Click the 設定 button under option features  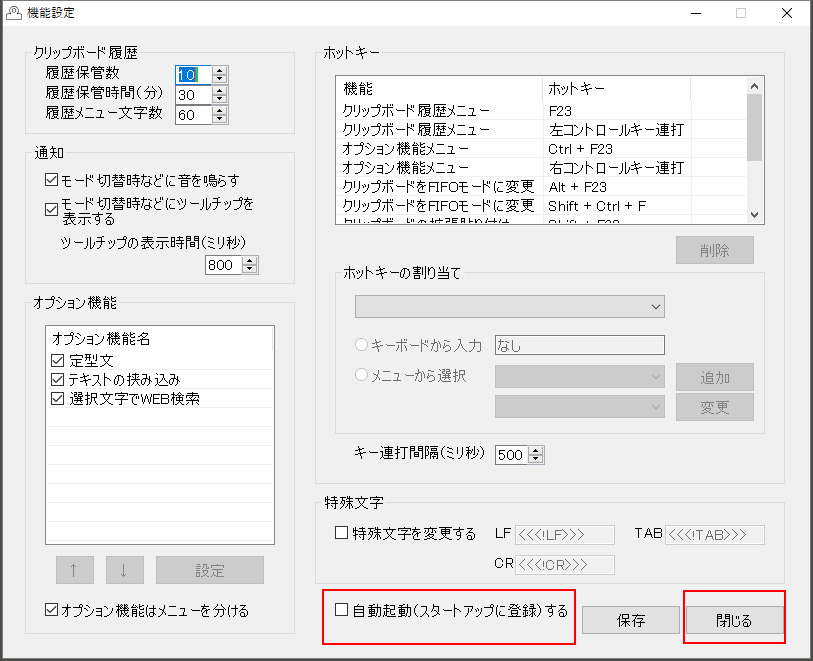(210, 570)
